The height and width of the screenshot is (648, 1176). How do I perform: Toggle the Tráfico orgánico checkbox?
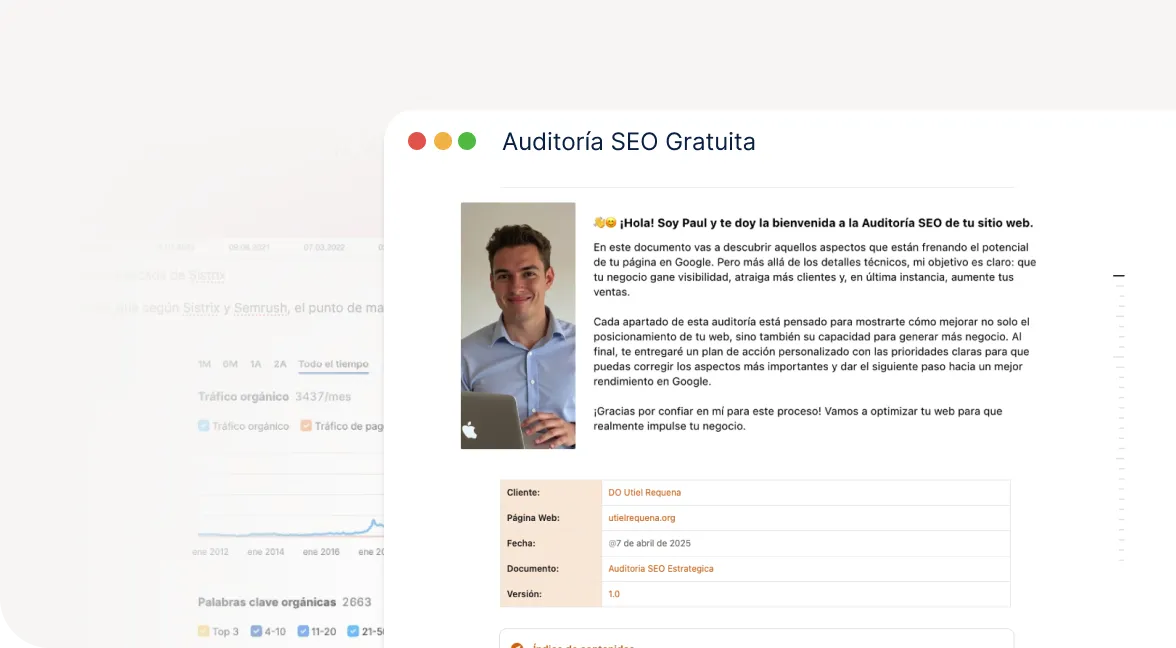click(x=204, y=426)
